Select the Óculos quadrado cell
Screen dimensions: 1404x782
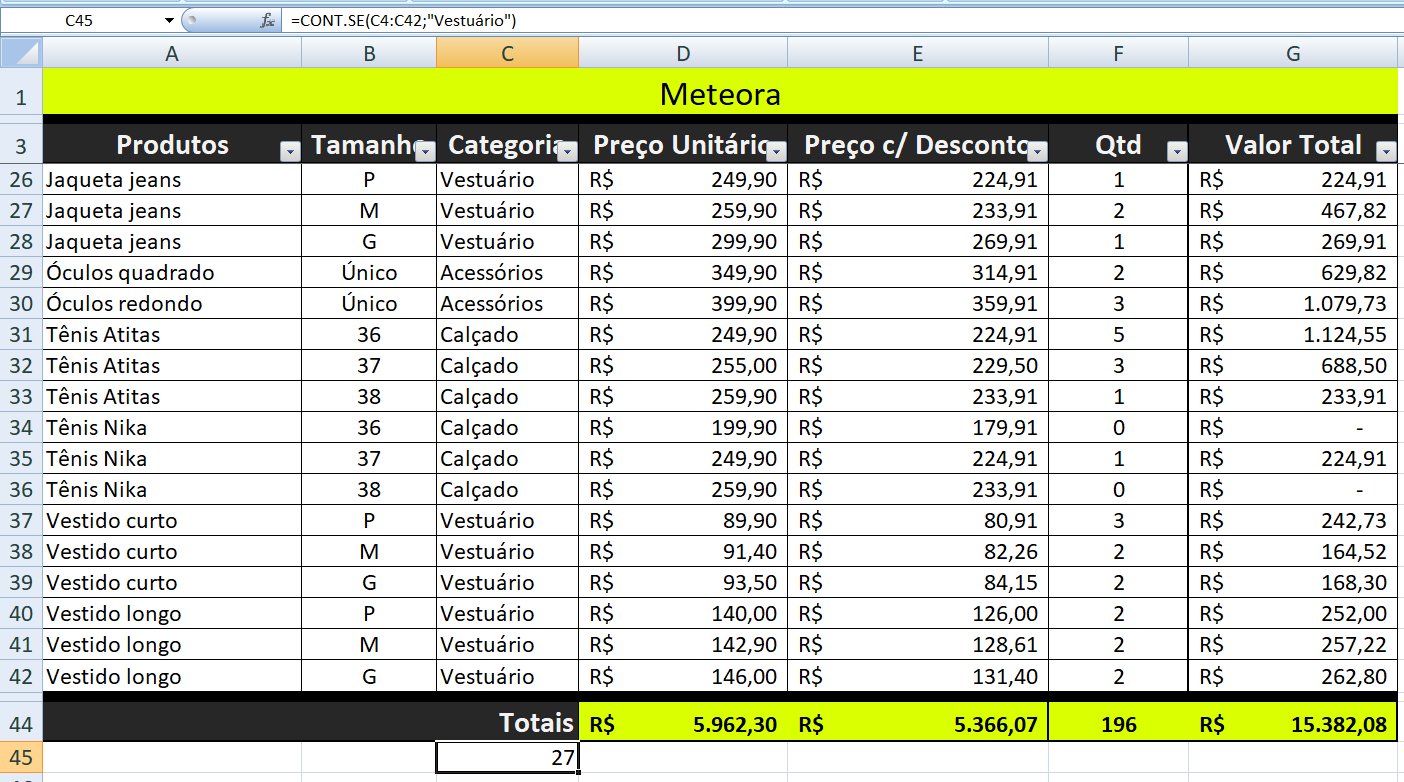coord(172,273)
